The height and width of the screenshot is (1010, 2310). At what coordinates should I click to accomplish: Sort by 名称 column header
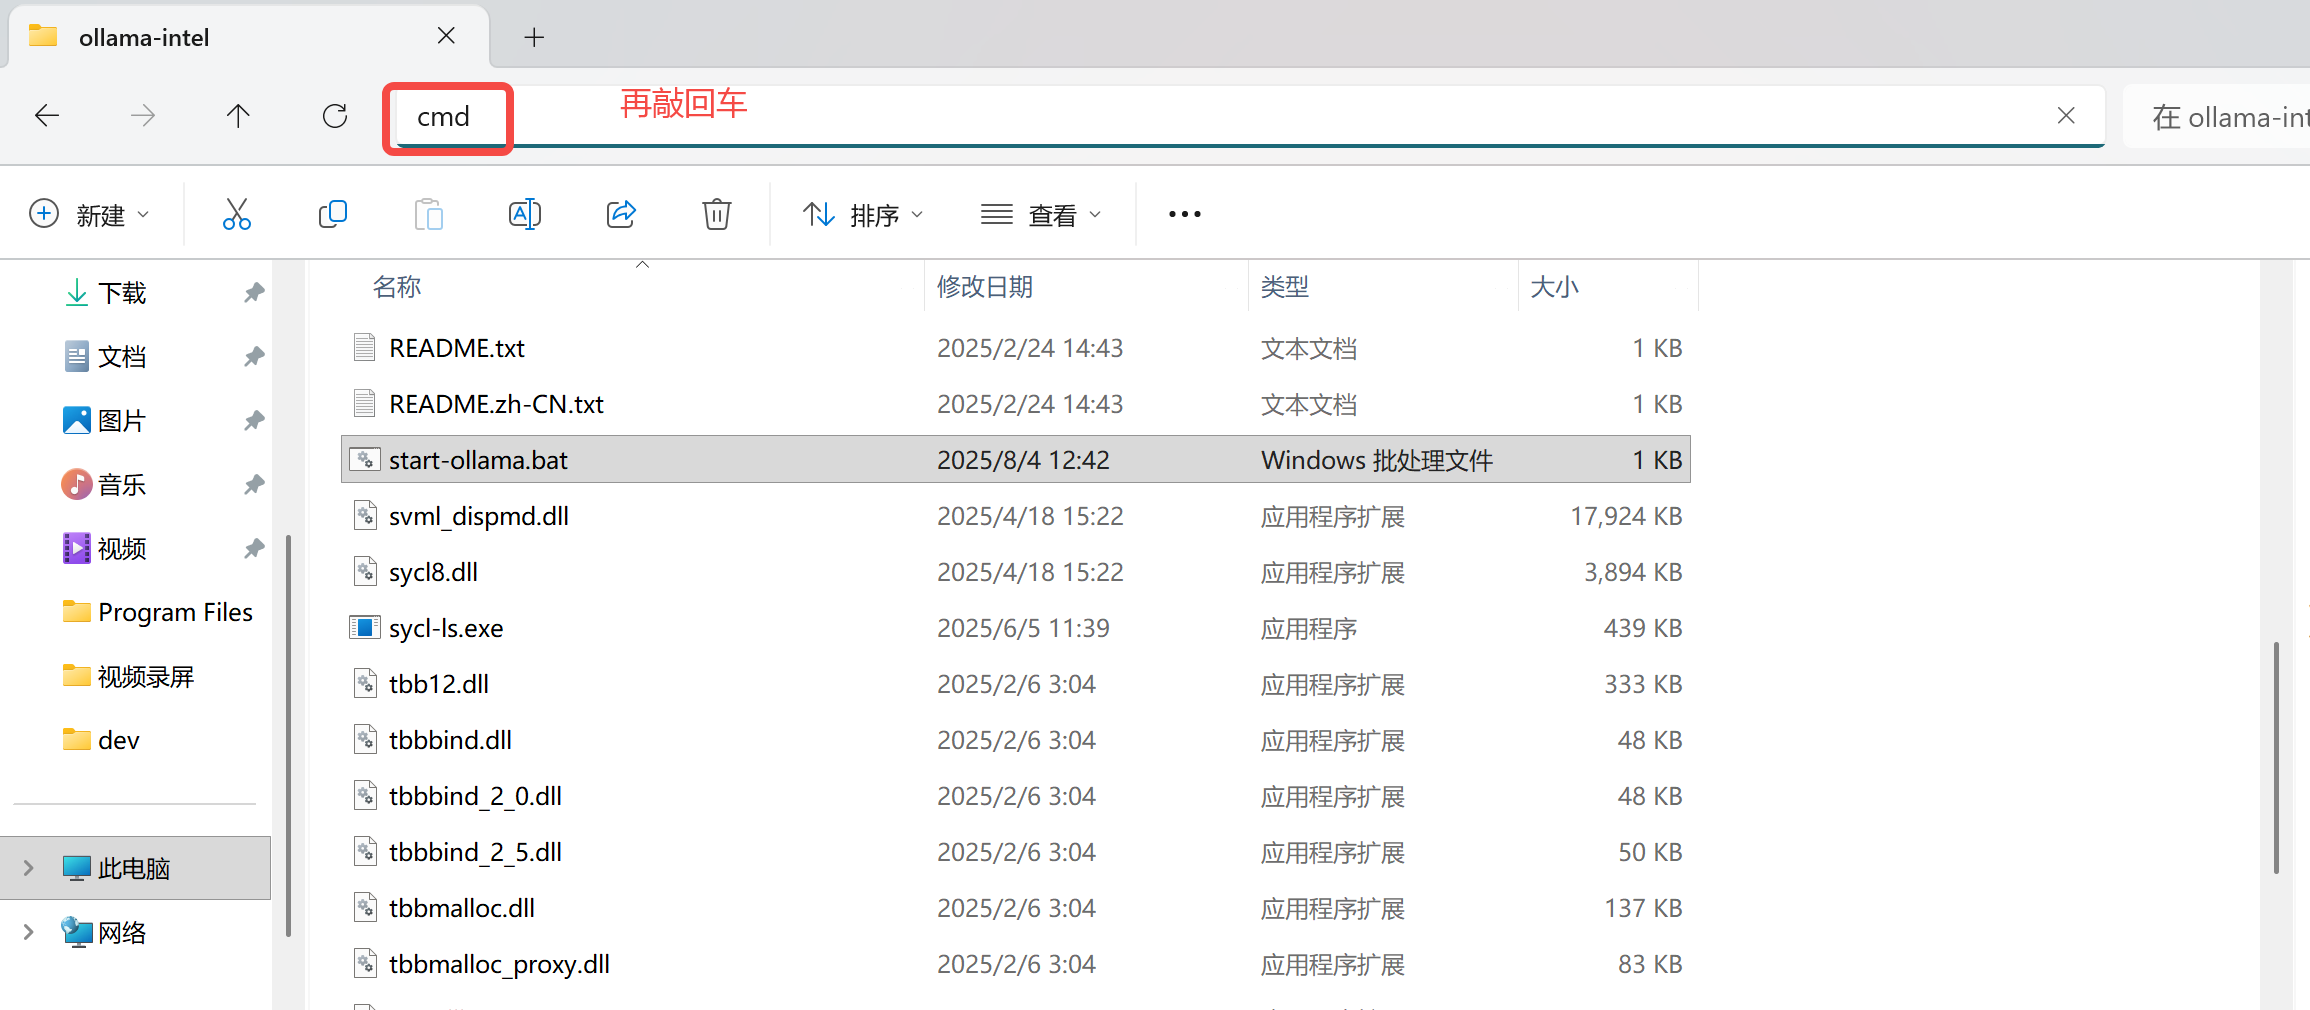[397, 287]
